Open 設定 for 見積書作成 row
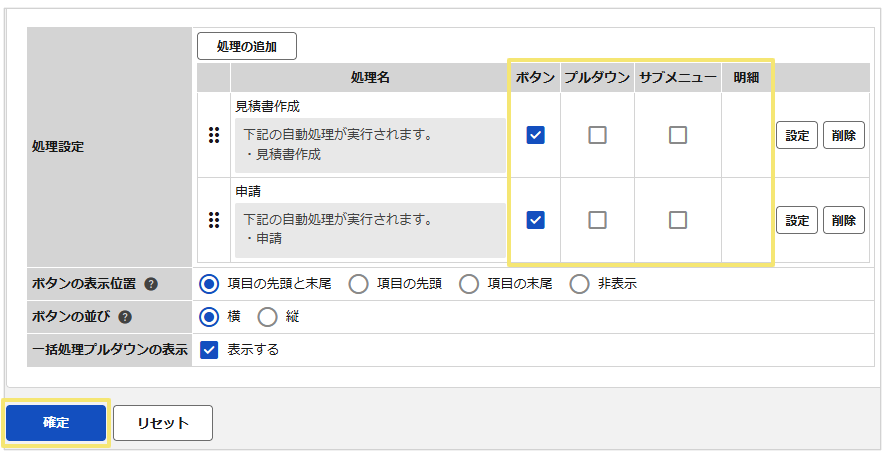This screenshot has height=460, width=888. pos(797,135)
